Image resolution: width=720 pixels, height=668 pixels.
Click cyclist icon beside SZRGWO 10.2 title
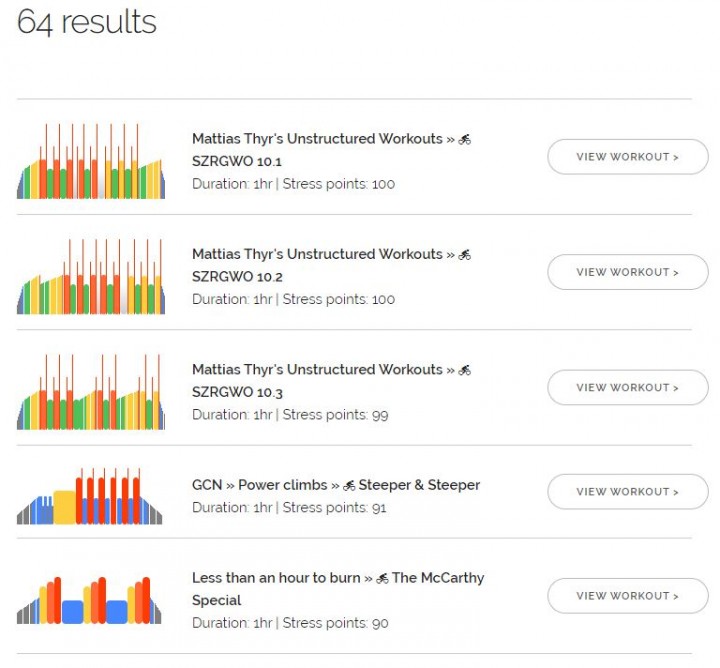click(x=465, y=254)
